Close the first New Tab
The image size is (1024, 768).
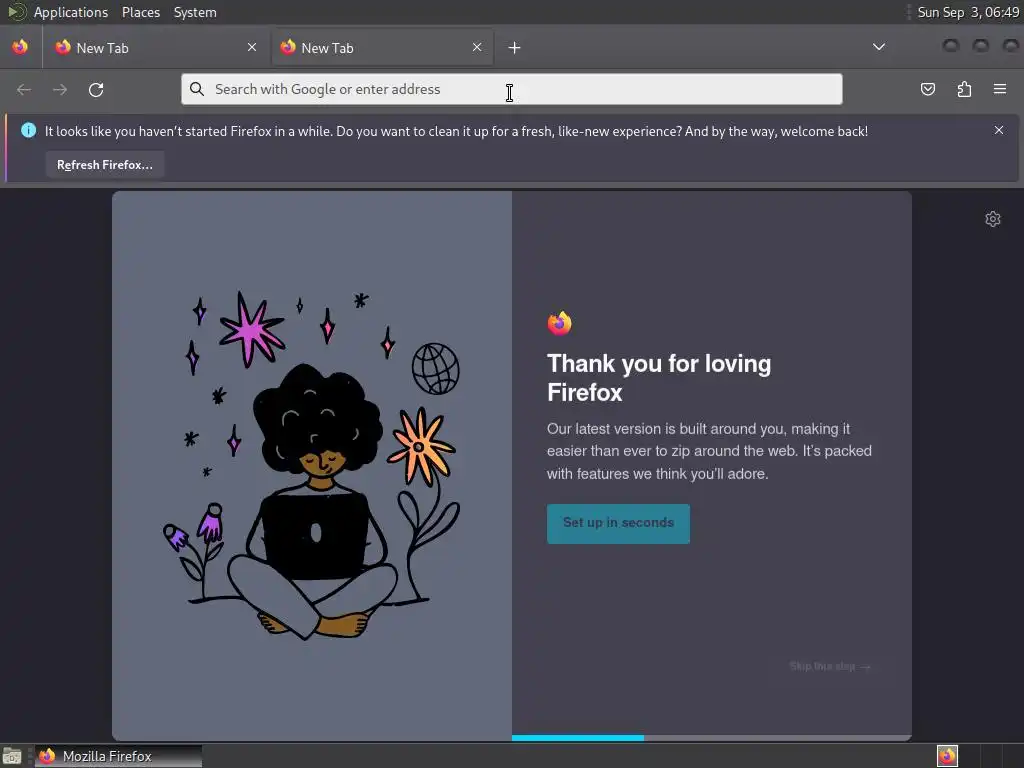click(252, 47)
